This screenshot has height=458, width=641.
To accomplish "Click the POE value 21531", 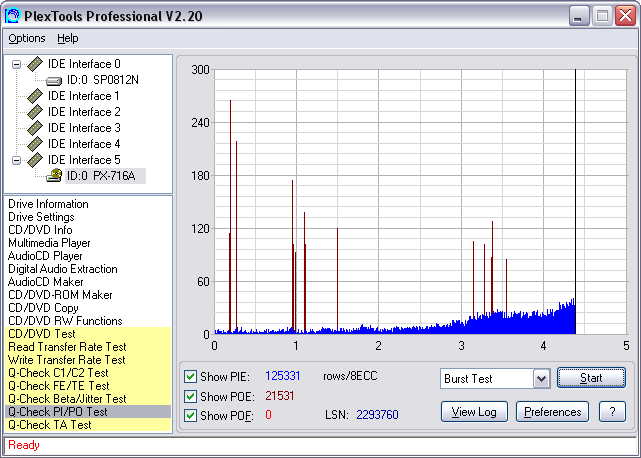I will (280, 396).
